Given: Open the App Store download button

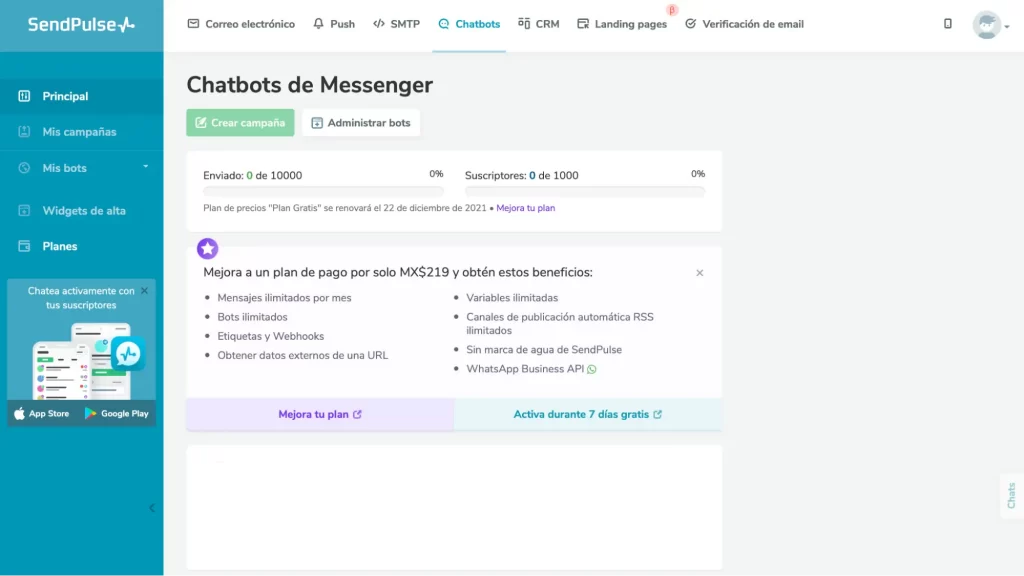Looking at the screenshot, I should (42, 413).
